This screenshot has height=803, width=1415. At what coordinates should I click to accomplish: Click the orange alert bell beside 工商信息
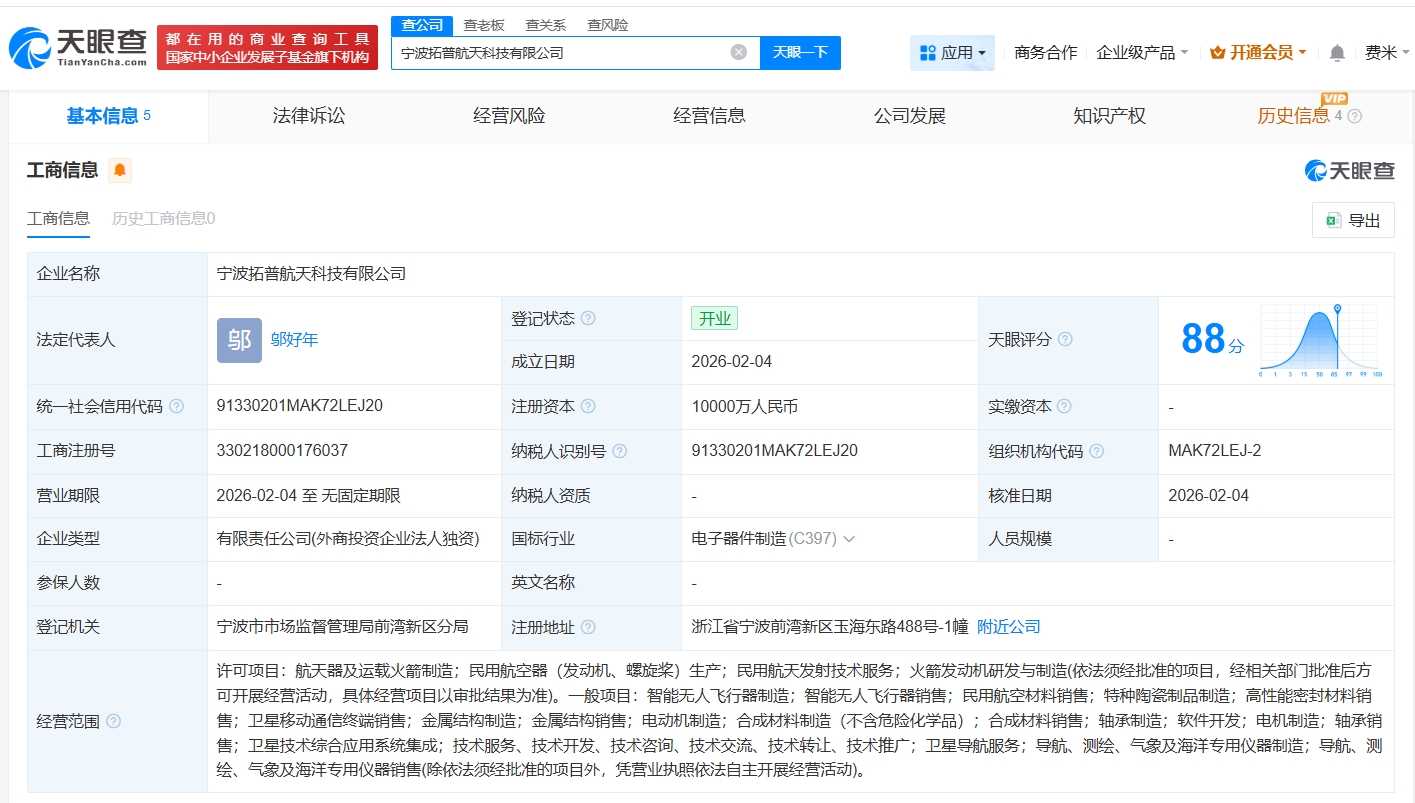(120, 170)
